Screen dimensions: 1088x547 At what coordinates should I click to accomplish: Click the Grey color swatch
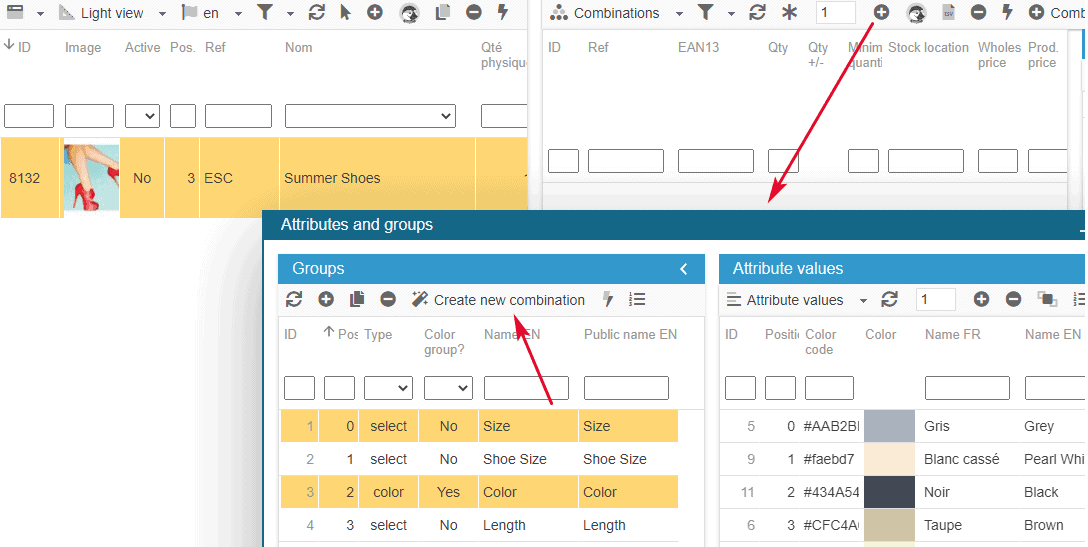pos(888,426)
